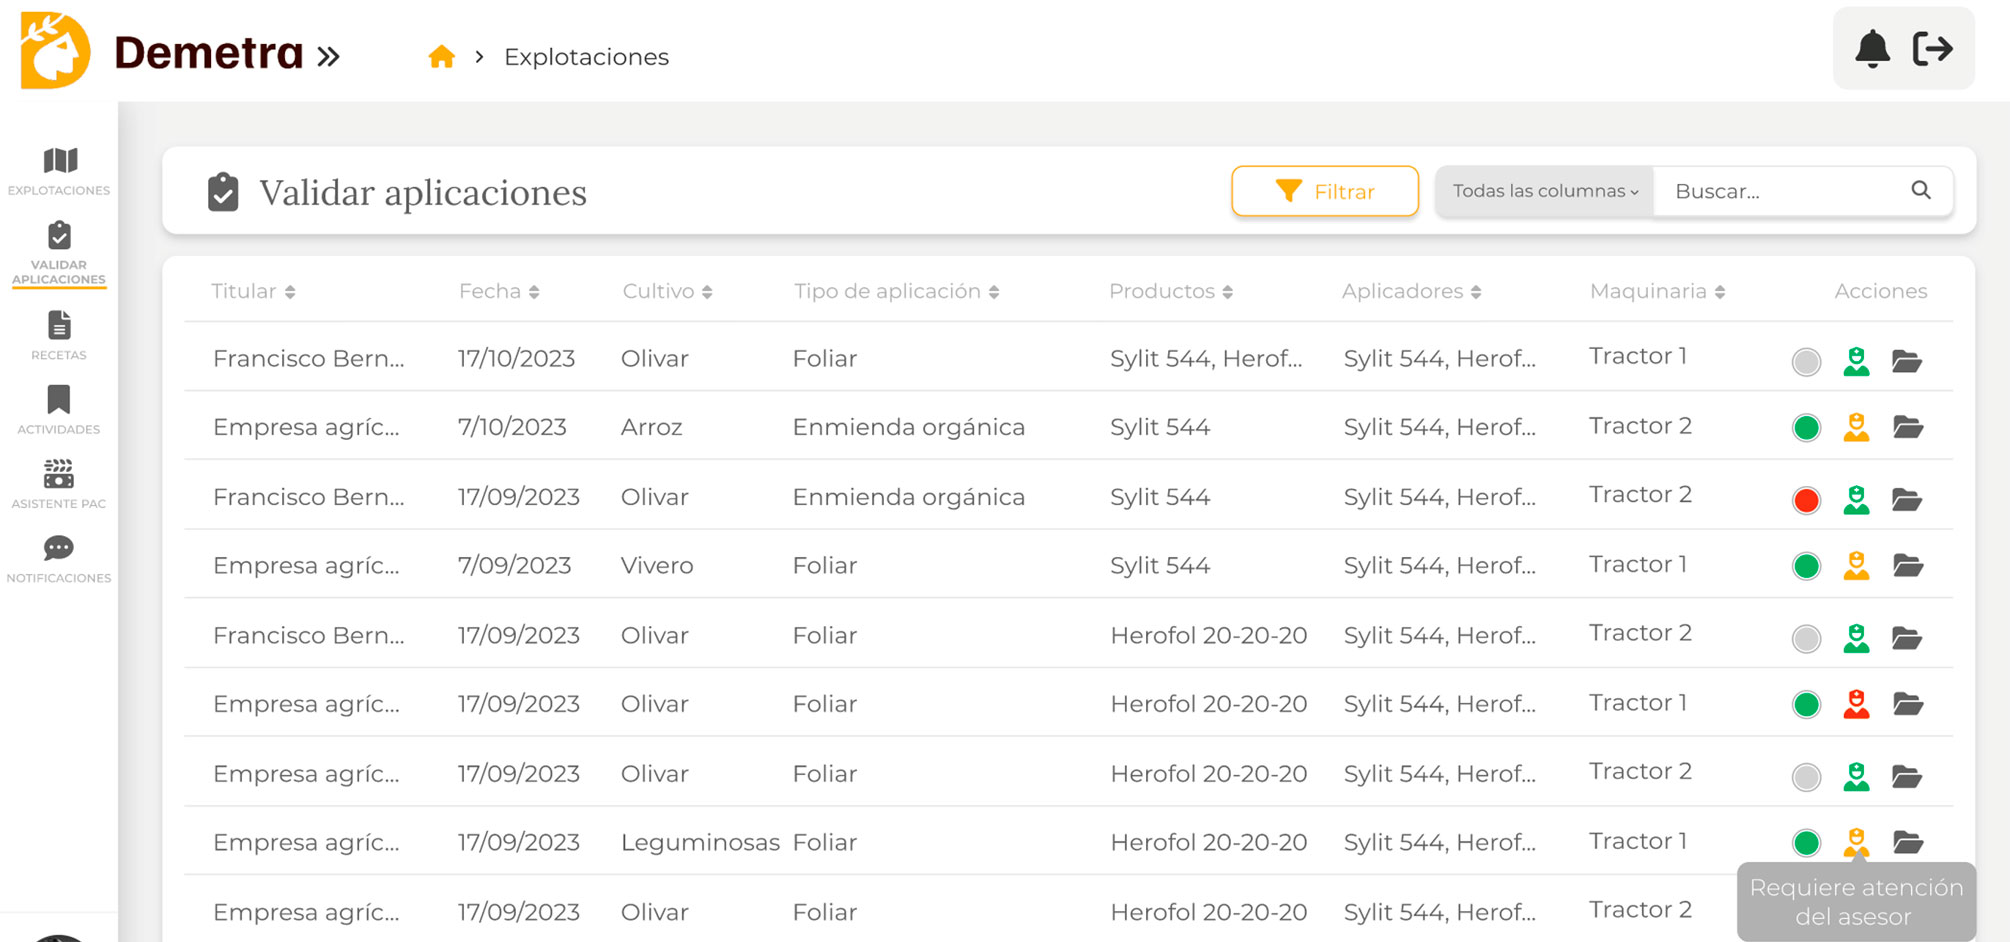This screenshot has height=942, width=2010.
Task: Click the logout arrow icon
Action: (x=1932, y=49)
